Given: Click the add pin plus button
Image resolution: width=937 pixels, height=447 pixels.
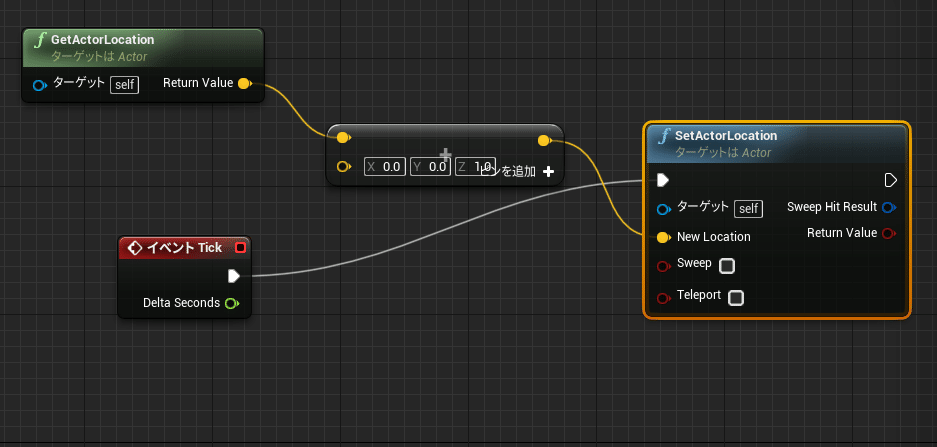Looking at the screenshot, I should click(549, 172).
